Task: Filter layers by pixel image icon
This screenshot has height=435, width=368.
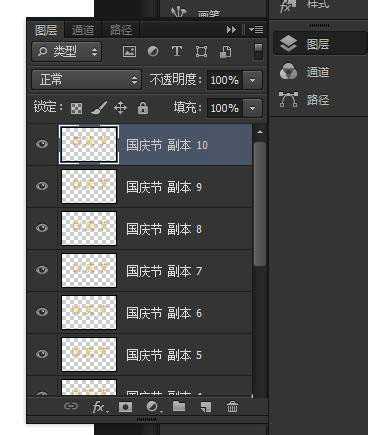Action: point(129,52)
